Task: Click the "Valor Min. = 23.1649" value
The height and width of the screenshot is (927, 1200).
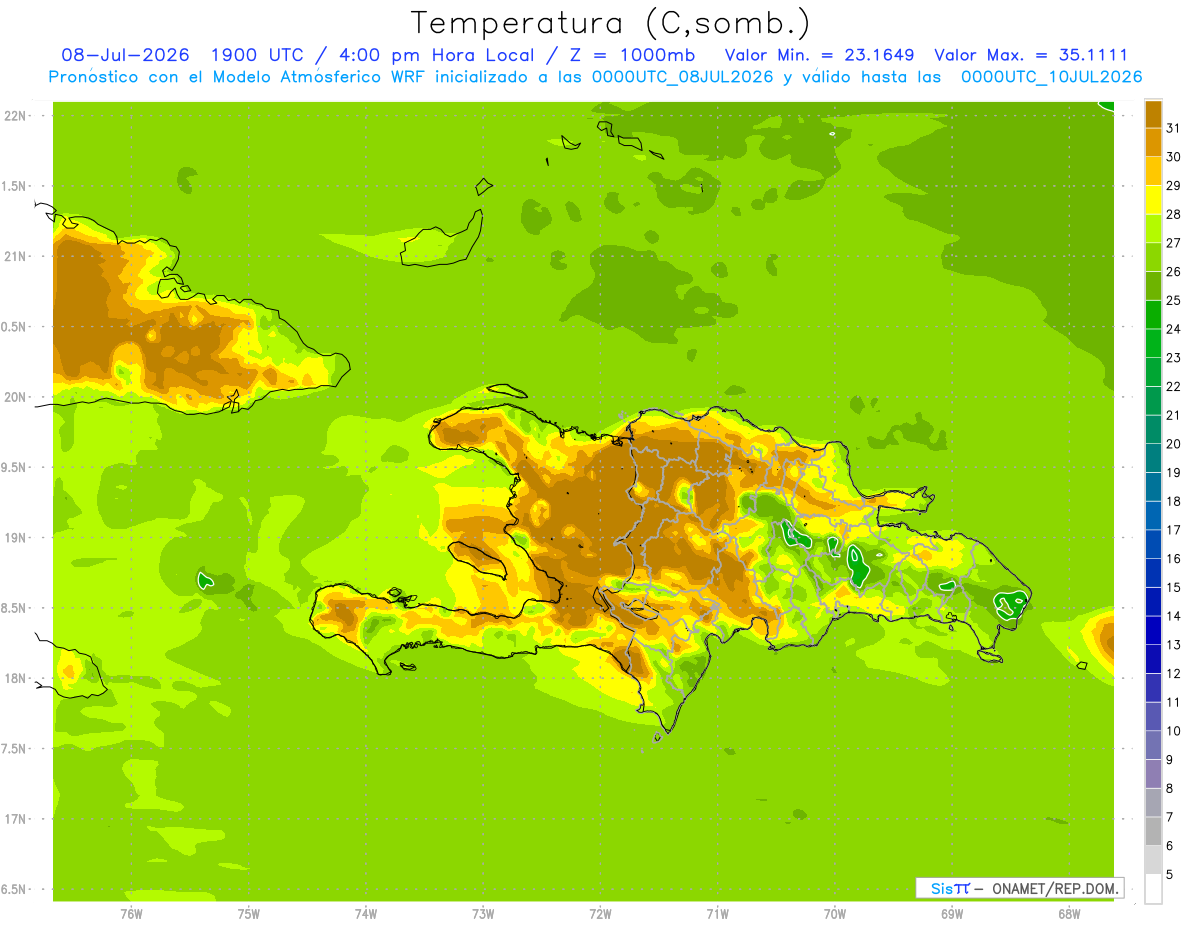Action: point(819,55)
